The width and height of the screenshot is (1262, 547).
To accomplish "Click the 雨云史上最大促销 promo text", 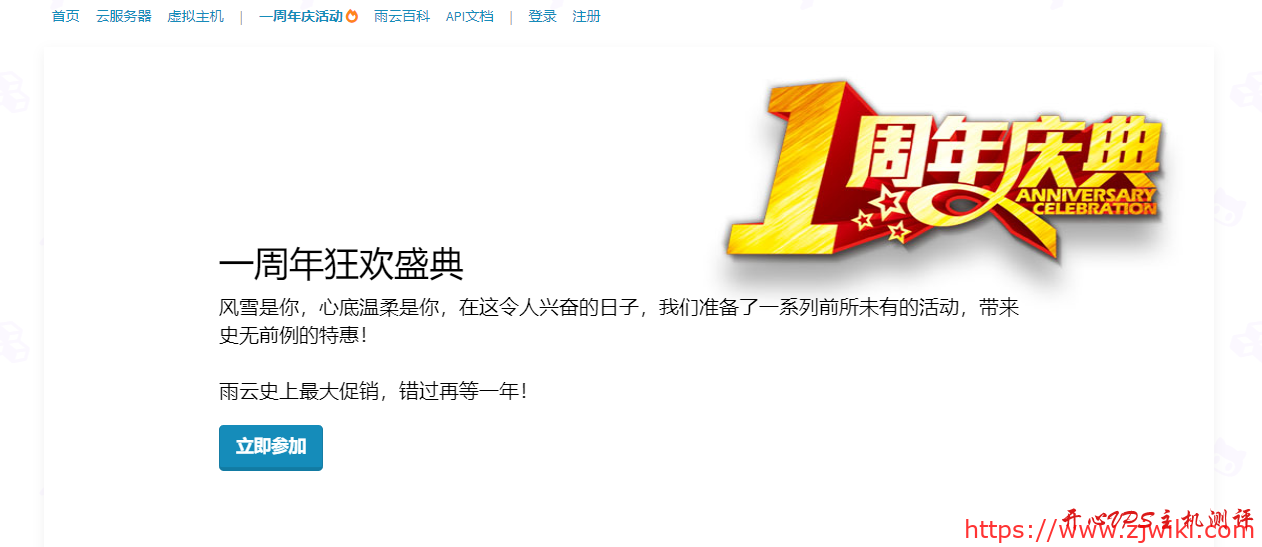I will (373, 391).
